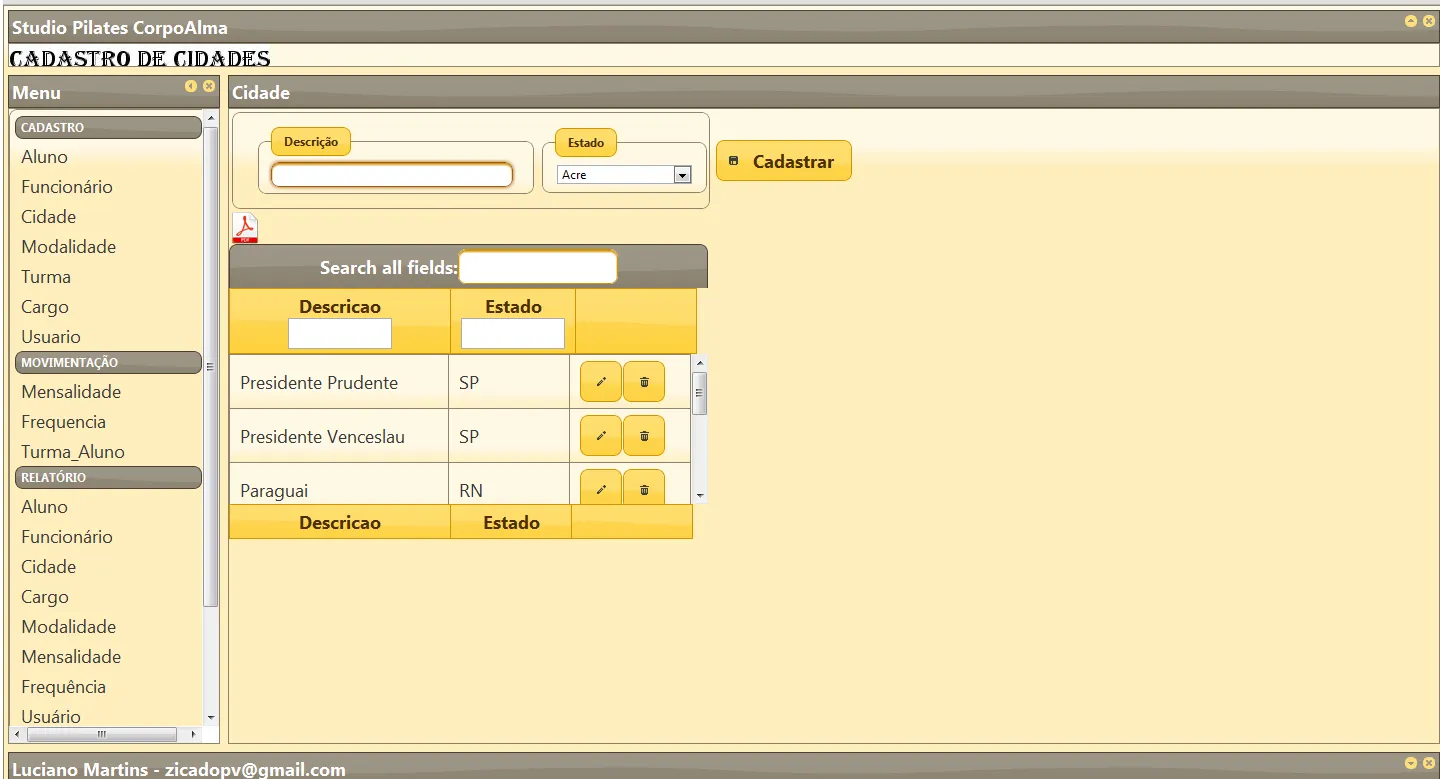Open the Turma_Aluno menu item

73,452
